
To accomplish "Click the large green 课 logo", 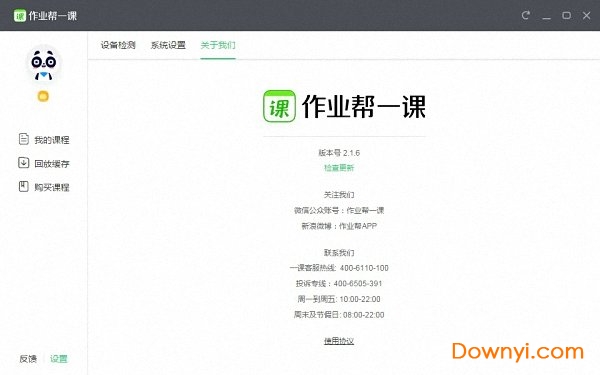I will pos(279,106).
